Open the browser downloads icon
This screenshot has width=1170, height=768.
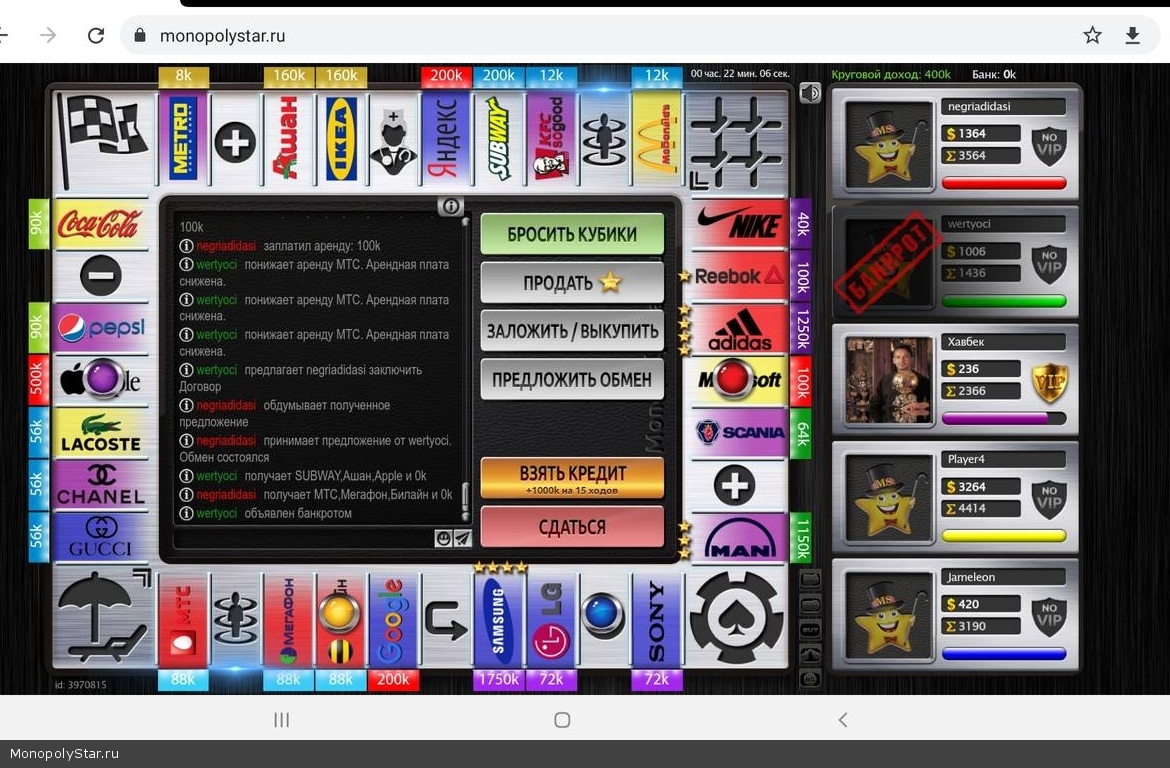(x=1132, y=35)
